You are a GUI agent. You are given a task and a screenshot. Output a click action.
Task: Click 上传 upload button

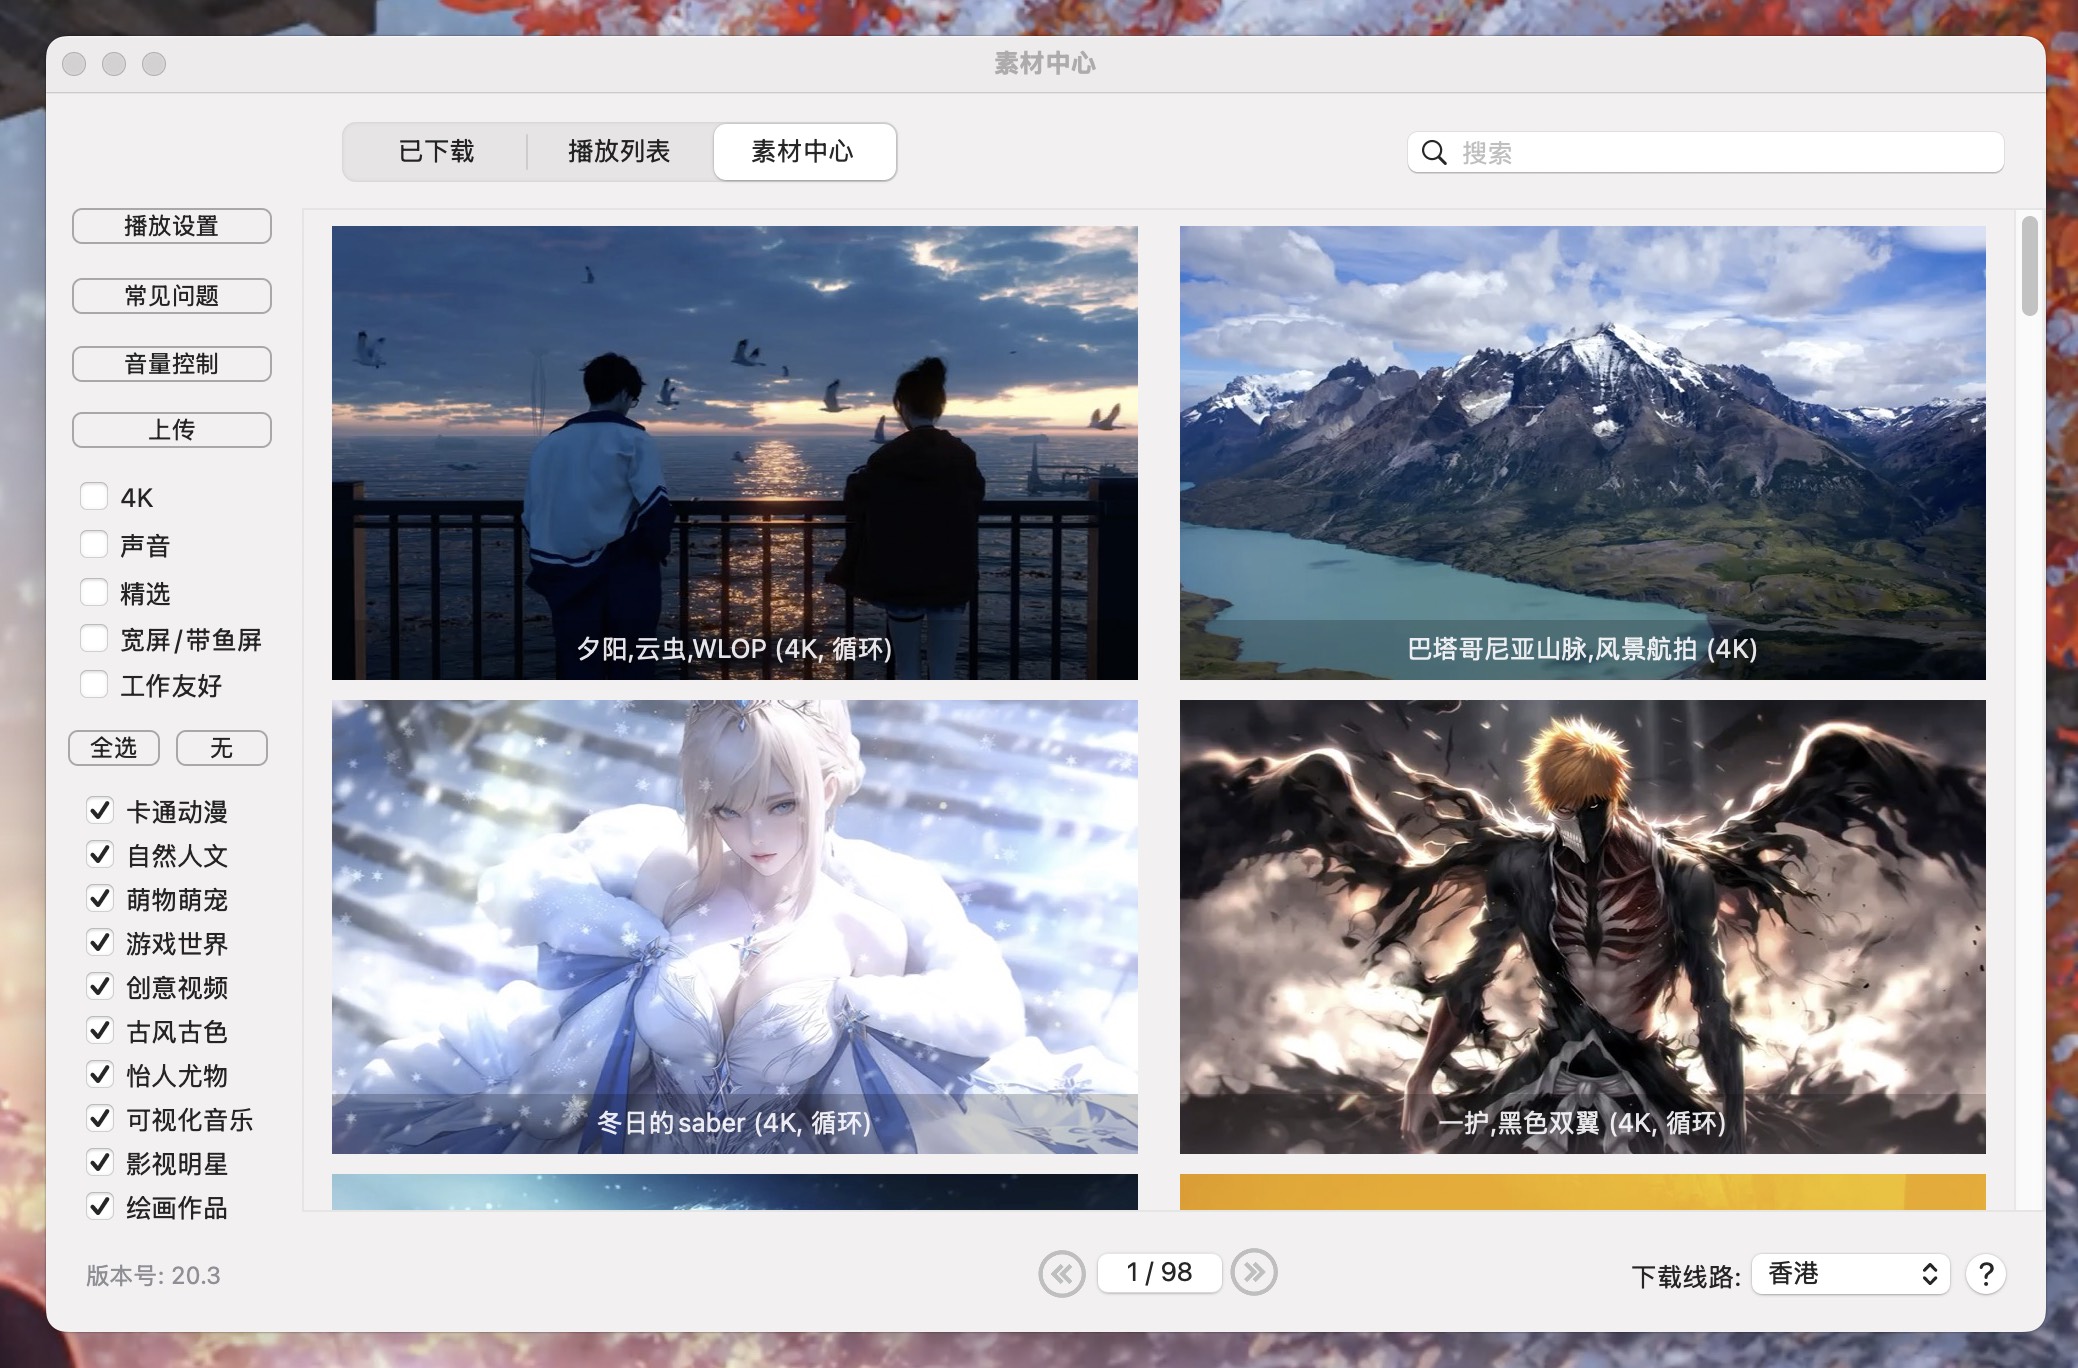click(x=171, y=429)
